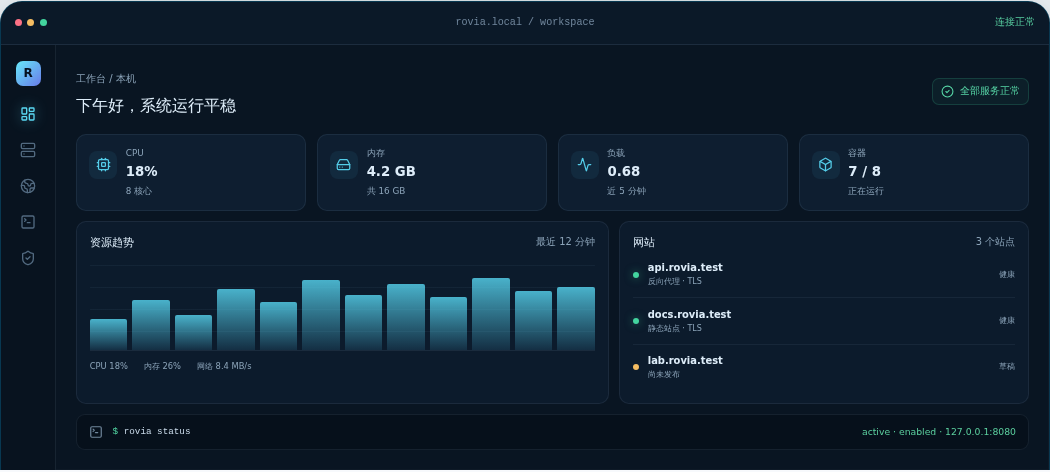Click the 连接正常 connection status text
The width and height of the screenshot is (1050, 472).
pos(1015,22)
